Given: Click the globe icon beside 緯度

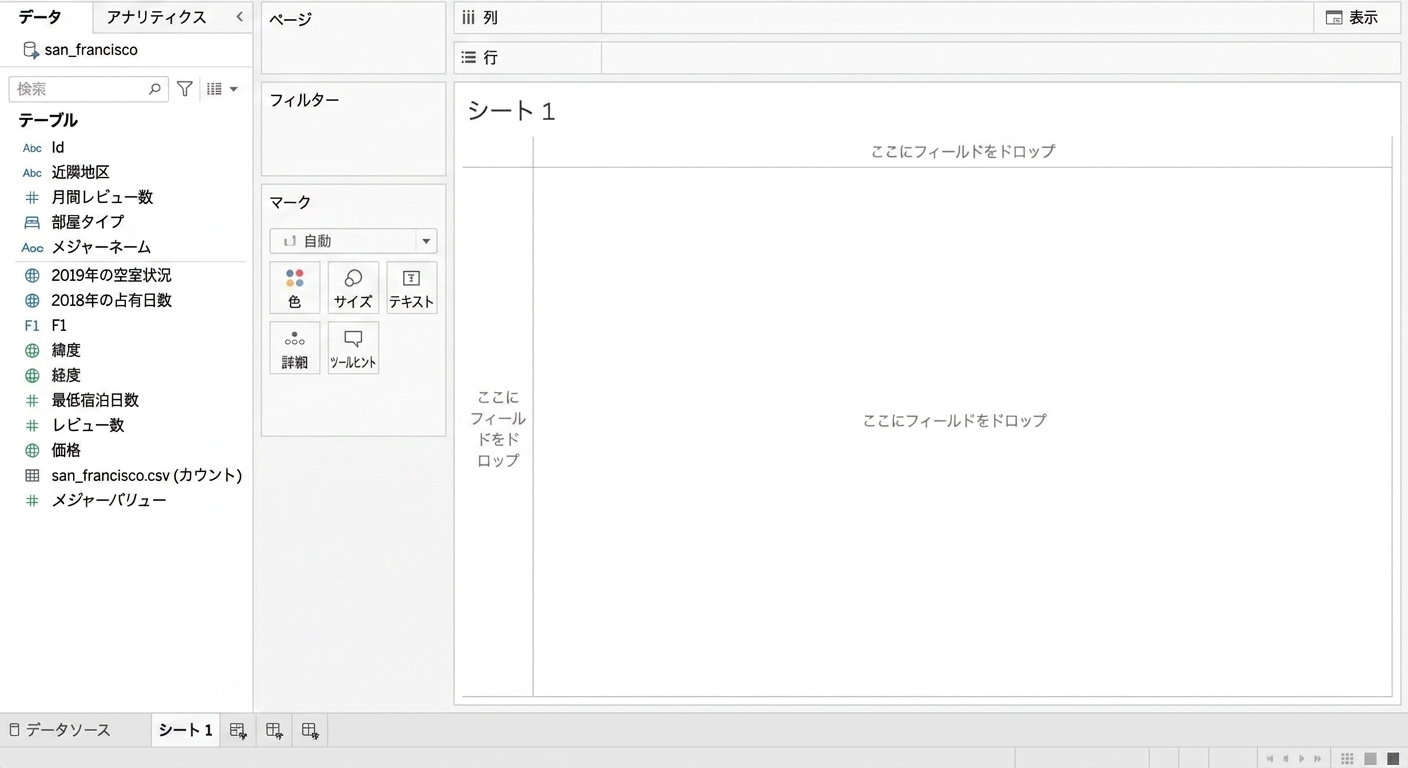Looking at the screenshot, I should coord(32,351).
